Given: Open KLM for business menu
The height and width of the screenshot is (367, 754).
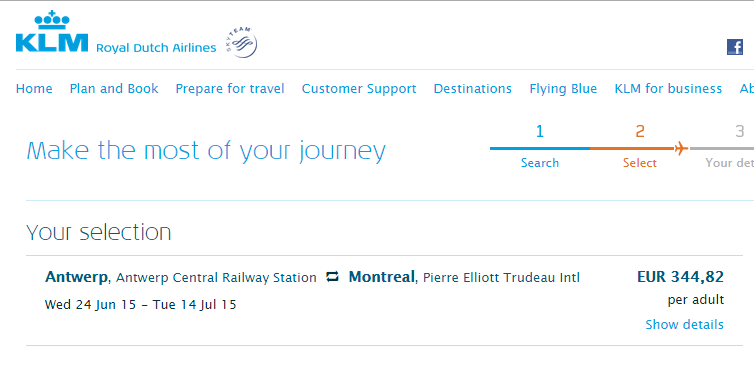Looking at the screenshot, I should [668, 89].
